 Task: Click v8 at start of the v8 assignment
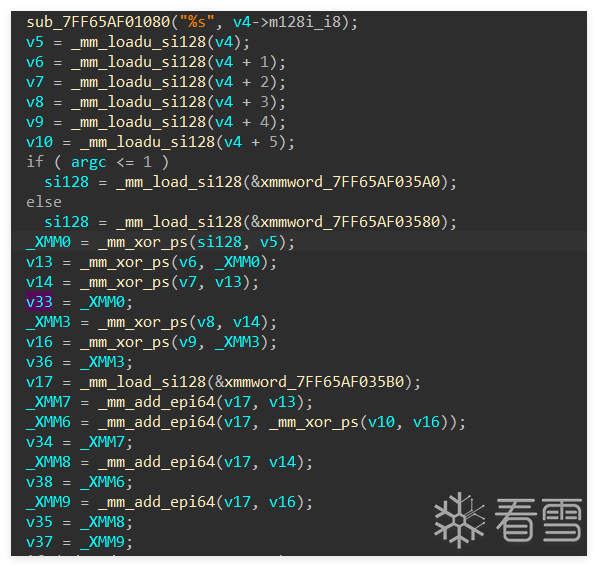click(35, 102)
